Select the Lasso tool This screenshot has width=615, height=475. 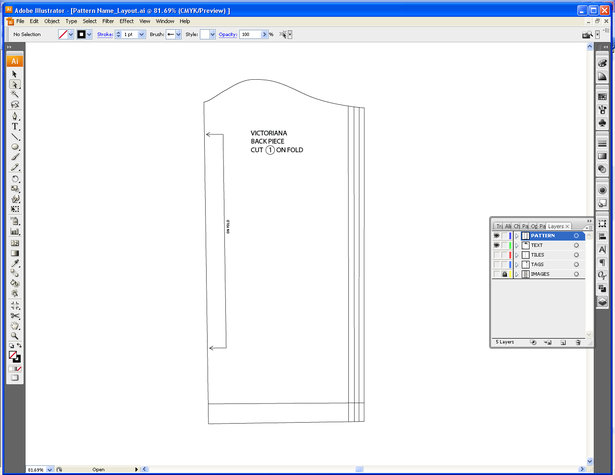(15, 105)
